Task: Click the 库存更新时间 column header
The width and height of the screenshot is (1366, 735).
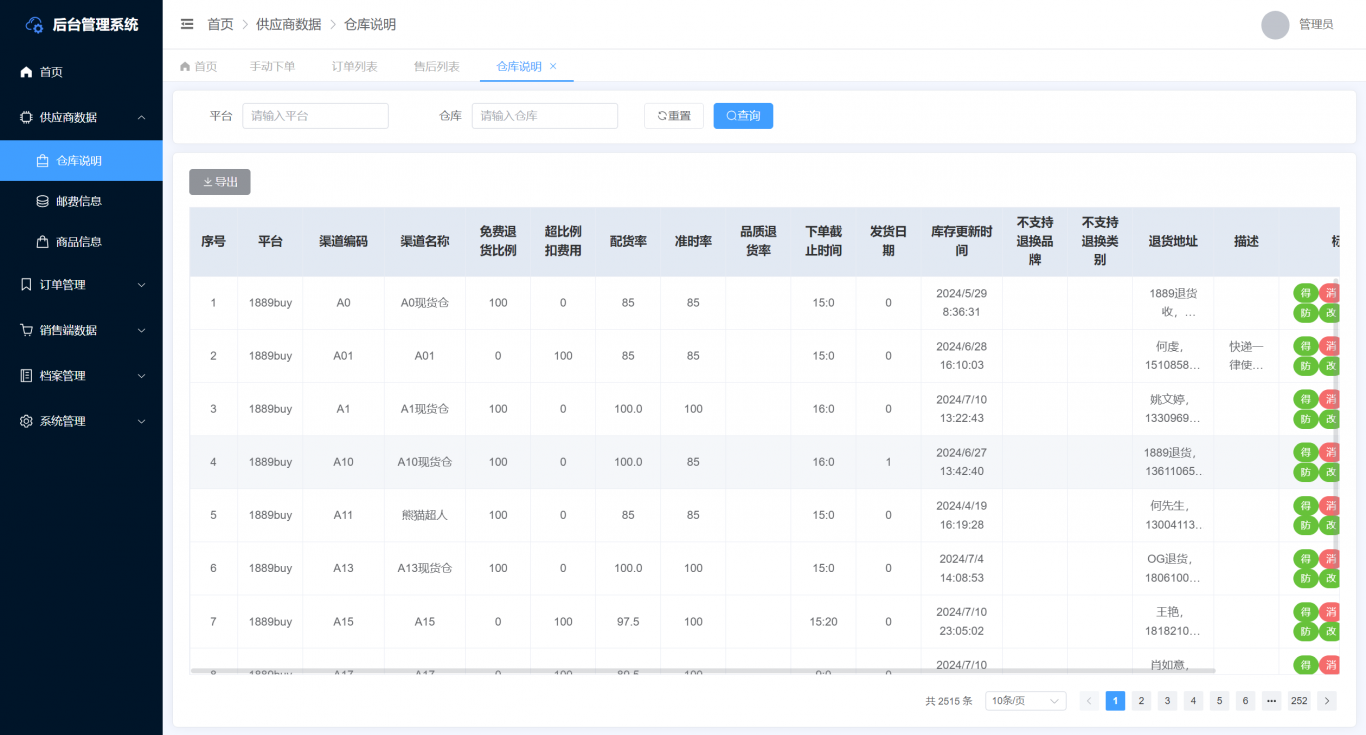Action: (x=961, y=242)
